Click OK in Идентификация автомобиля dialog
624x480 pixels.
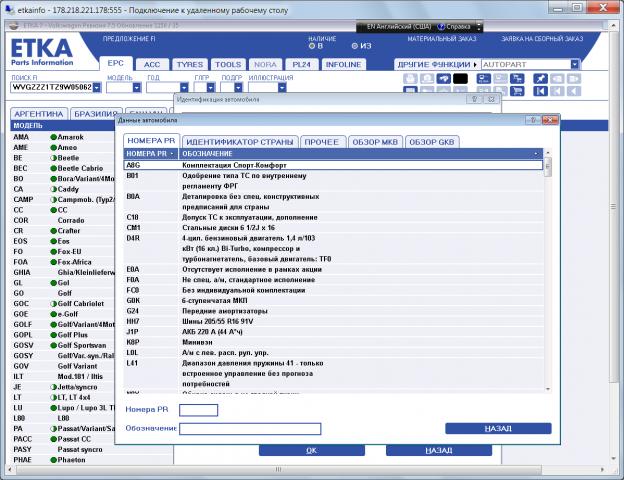(312, 451)
